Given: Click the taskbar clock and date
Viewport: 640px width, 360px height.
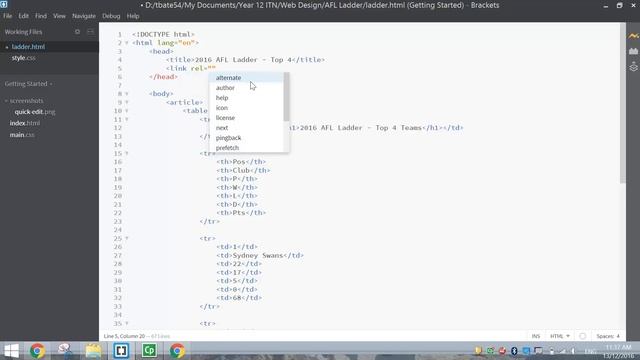Looking at the screenshot, I should pyautogui.click(x=619, y=351).
